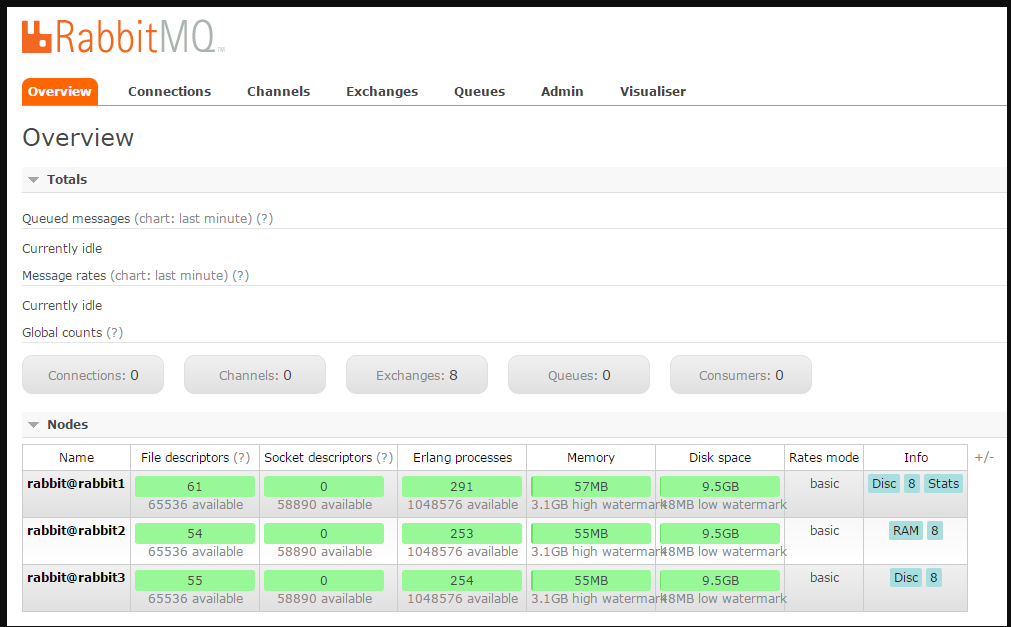Select the 253 Erlang processes value
The height and width of the screenshot is (627, 1011).
(462, 533)
